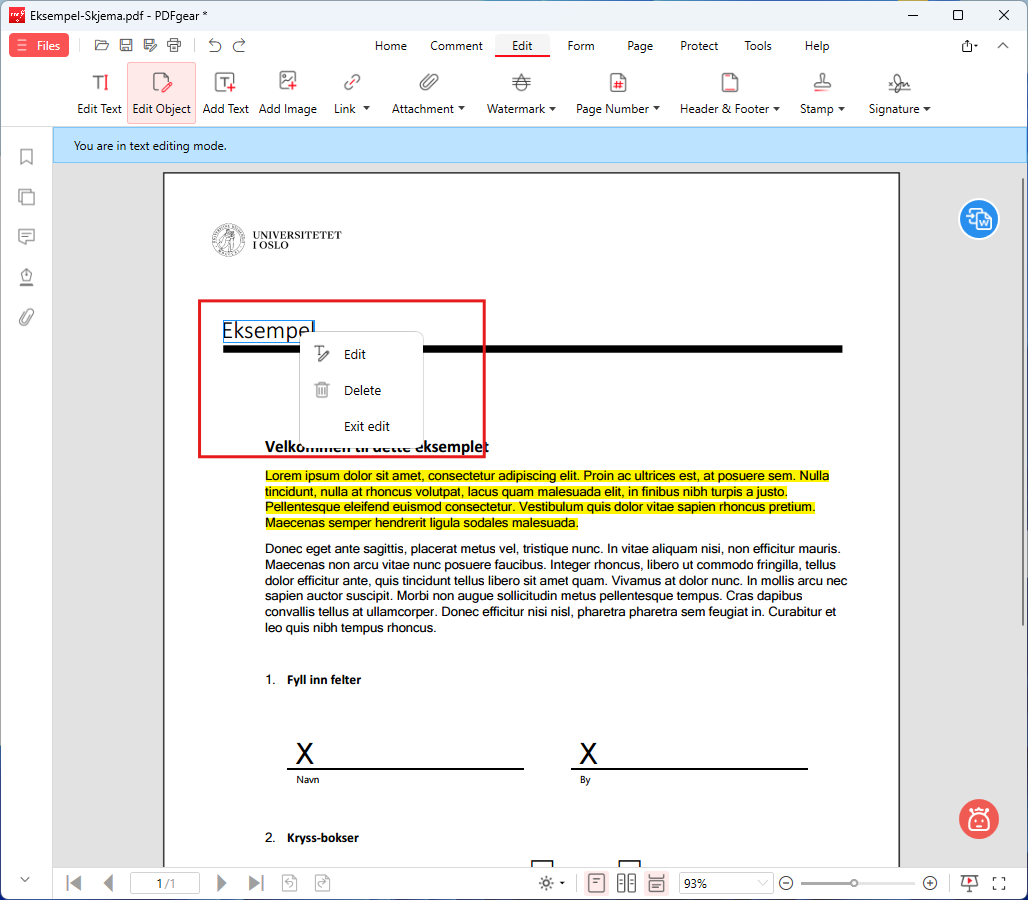Activate the Edit Object tool
The width and height of the screenshot is (1028, 900).
tap(161, 93)
